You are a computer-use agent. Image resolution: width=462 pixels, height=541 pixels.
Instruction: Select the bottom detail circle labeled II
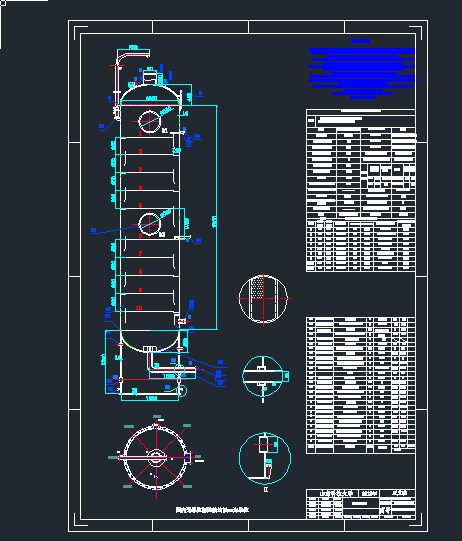(265, 458)
